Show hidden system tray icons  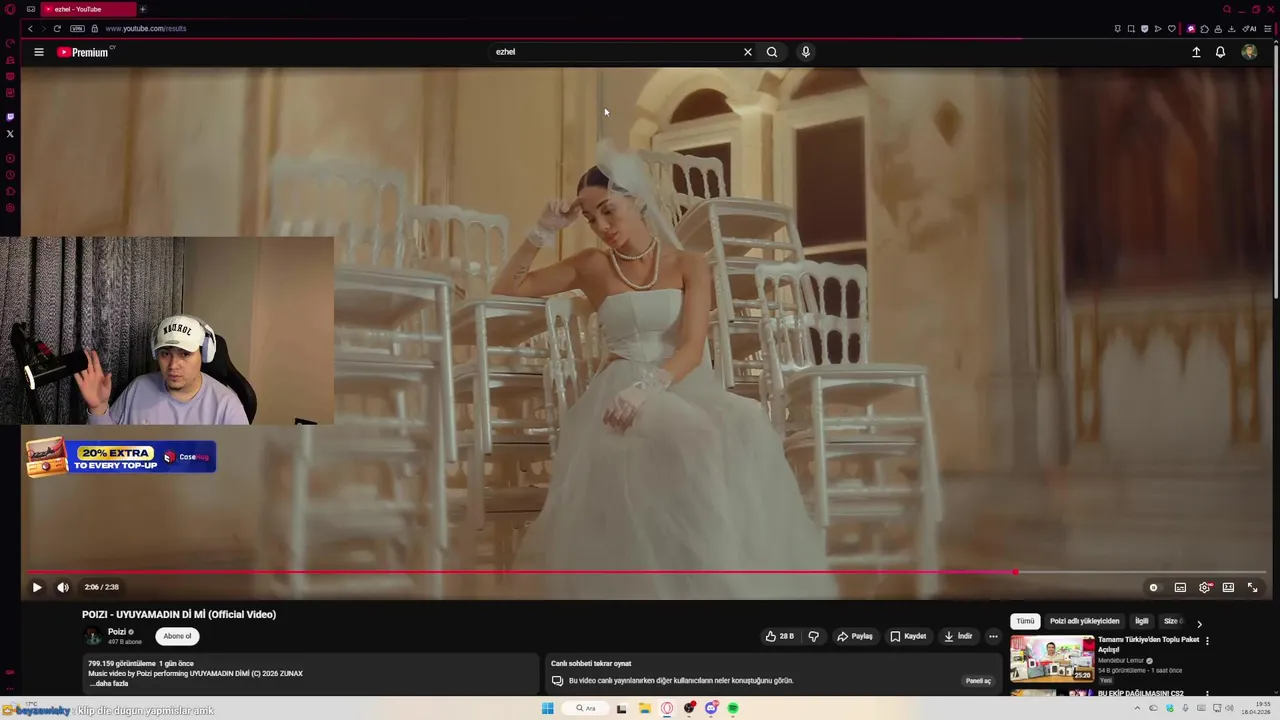tap(1137, 708)
